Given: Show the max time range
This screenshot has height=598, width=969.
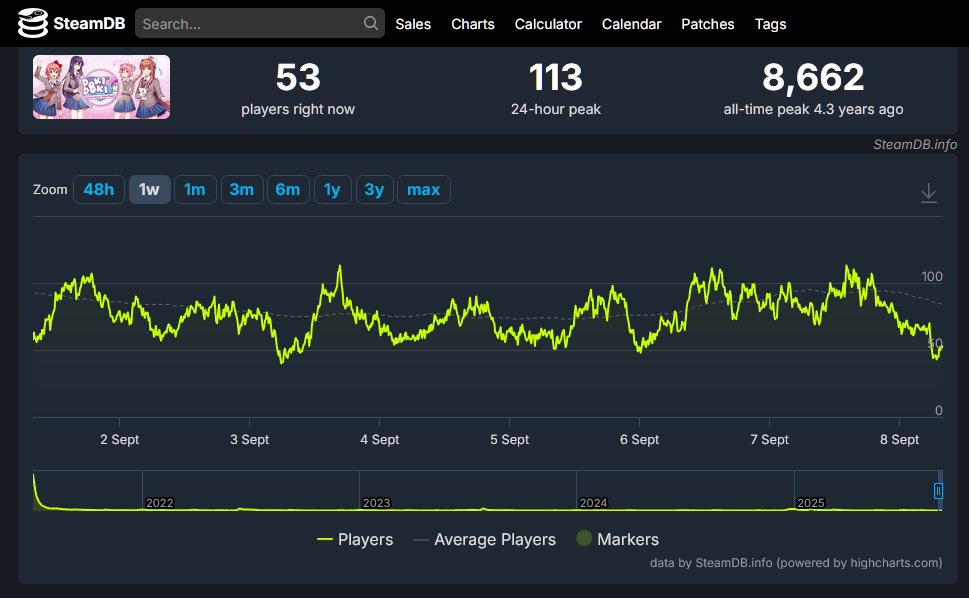Looking at the screenshot, I should coord(423,190).
